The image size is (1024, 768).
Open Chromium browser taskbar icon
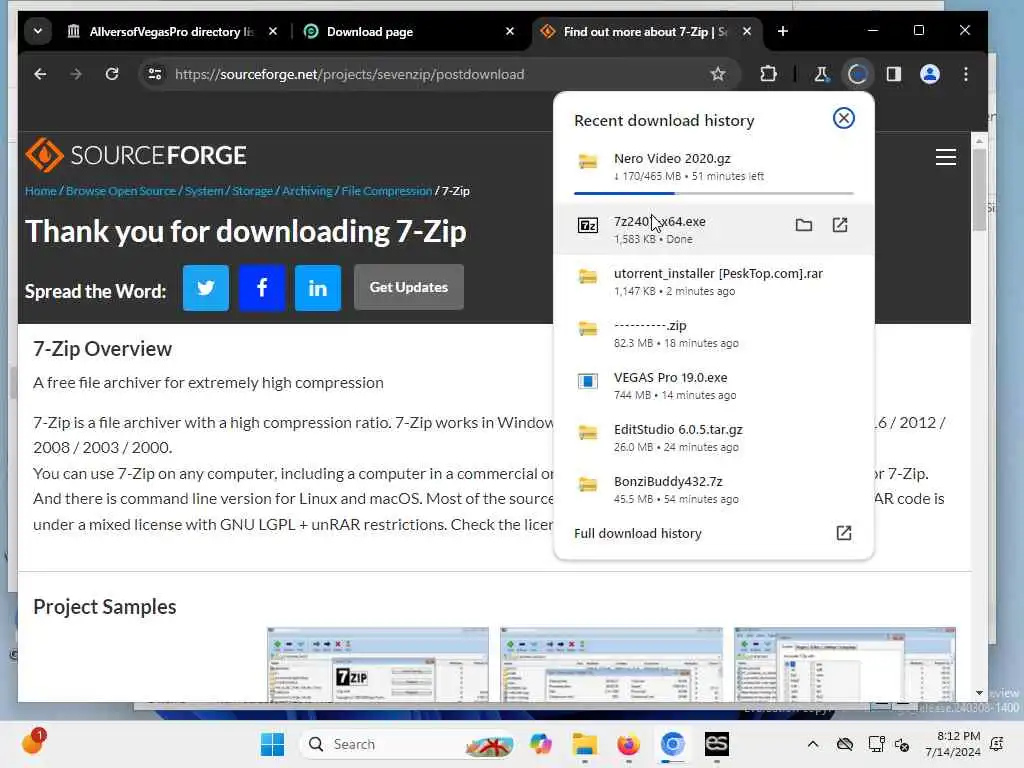673,744
